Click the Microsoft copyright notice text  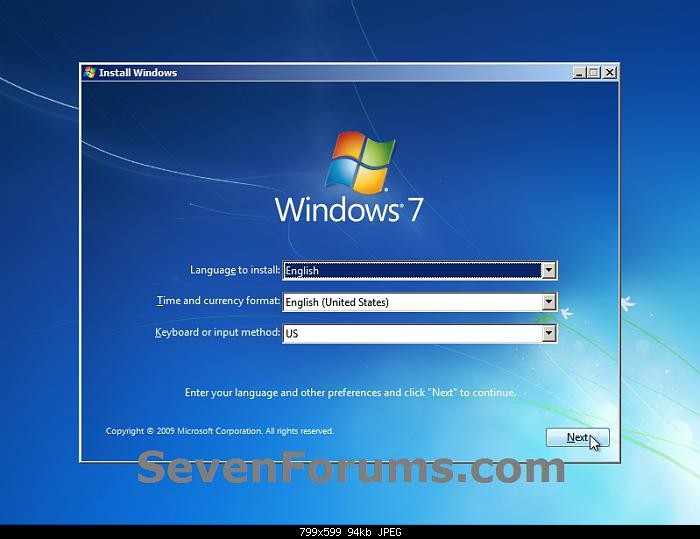click(x=220, y=431)
